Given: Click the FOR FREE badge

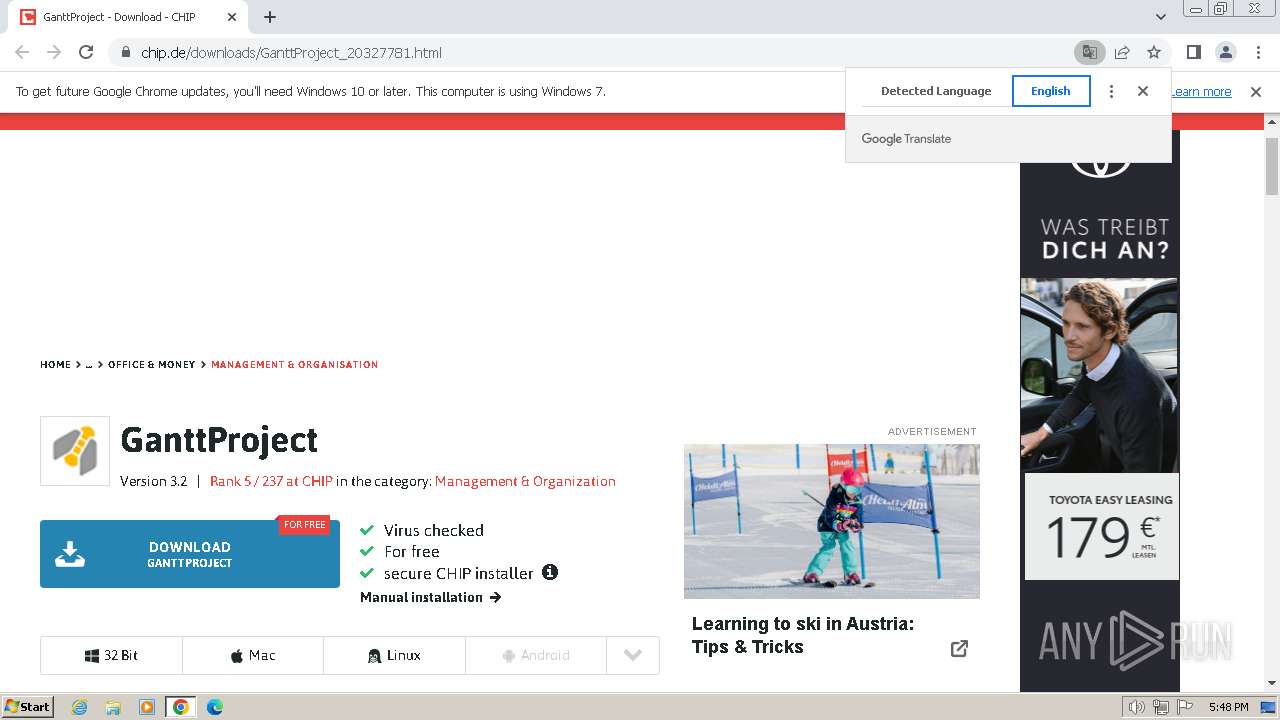Looking at the screenshot, I should point(304,525).
